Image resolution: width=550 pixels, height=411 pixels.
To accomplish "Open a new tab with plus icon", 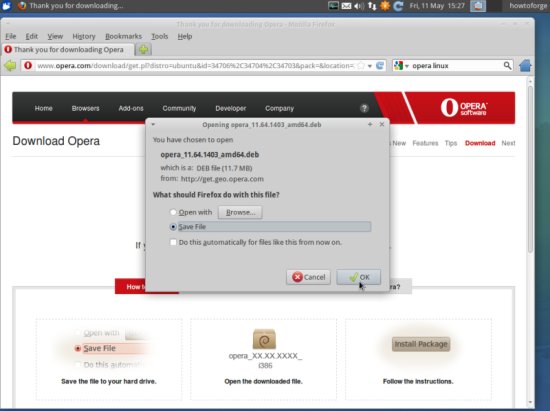I will pos(143,49).
